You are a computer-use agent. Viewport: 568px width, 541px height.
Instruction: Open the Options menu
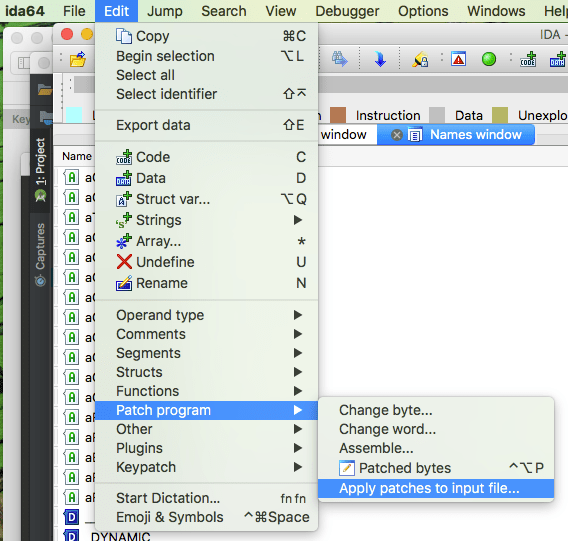pyautogui.click(x=423, y=11)
